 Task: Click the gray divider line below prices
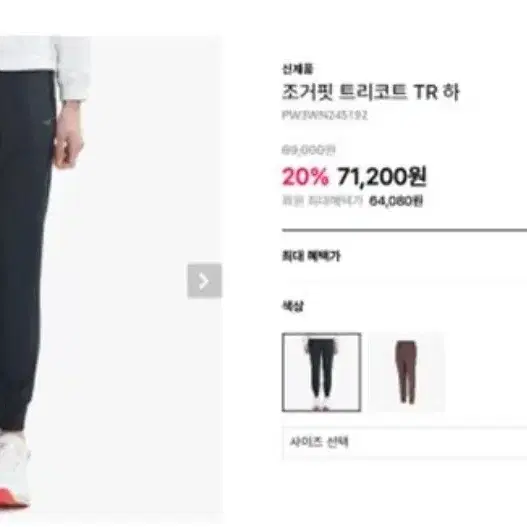click(404, 230)
